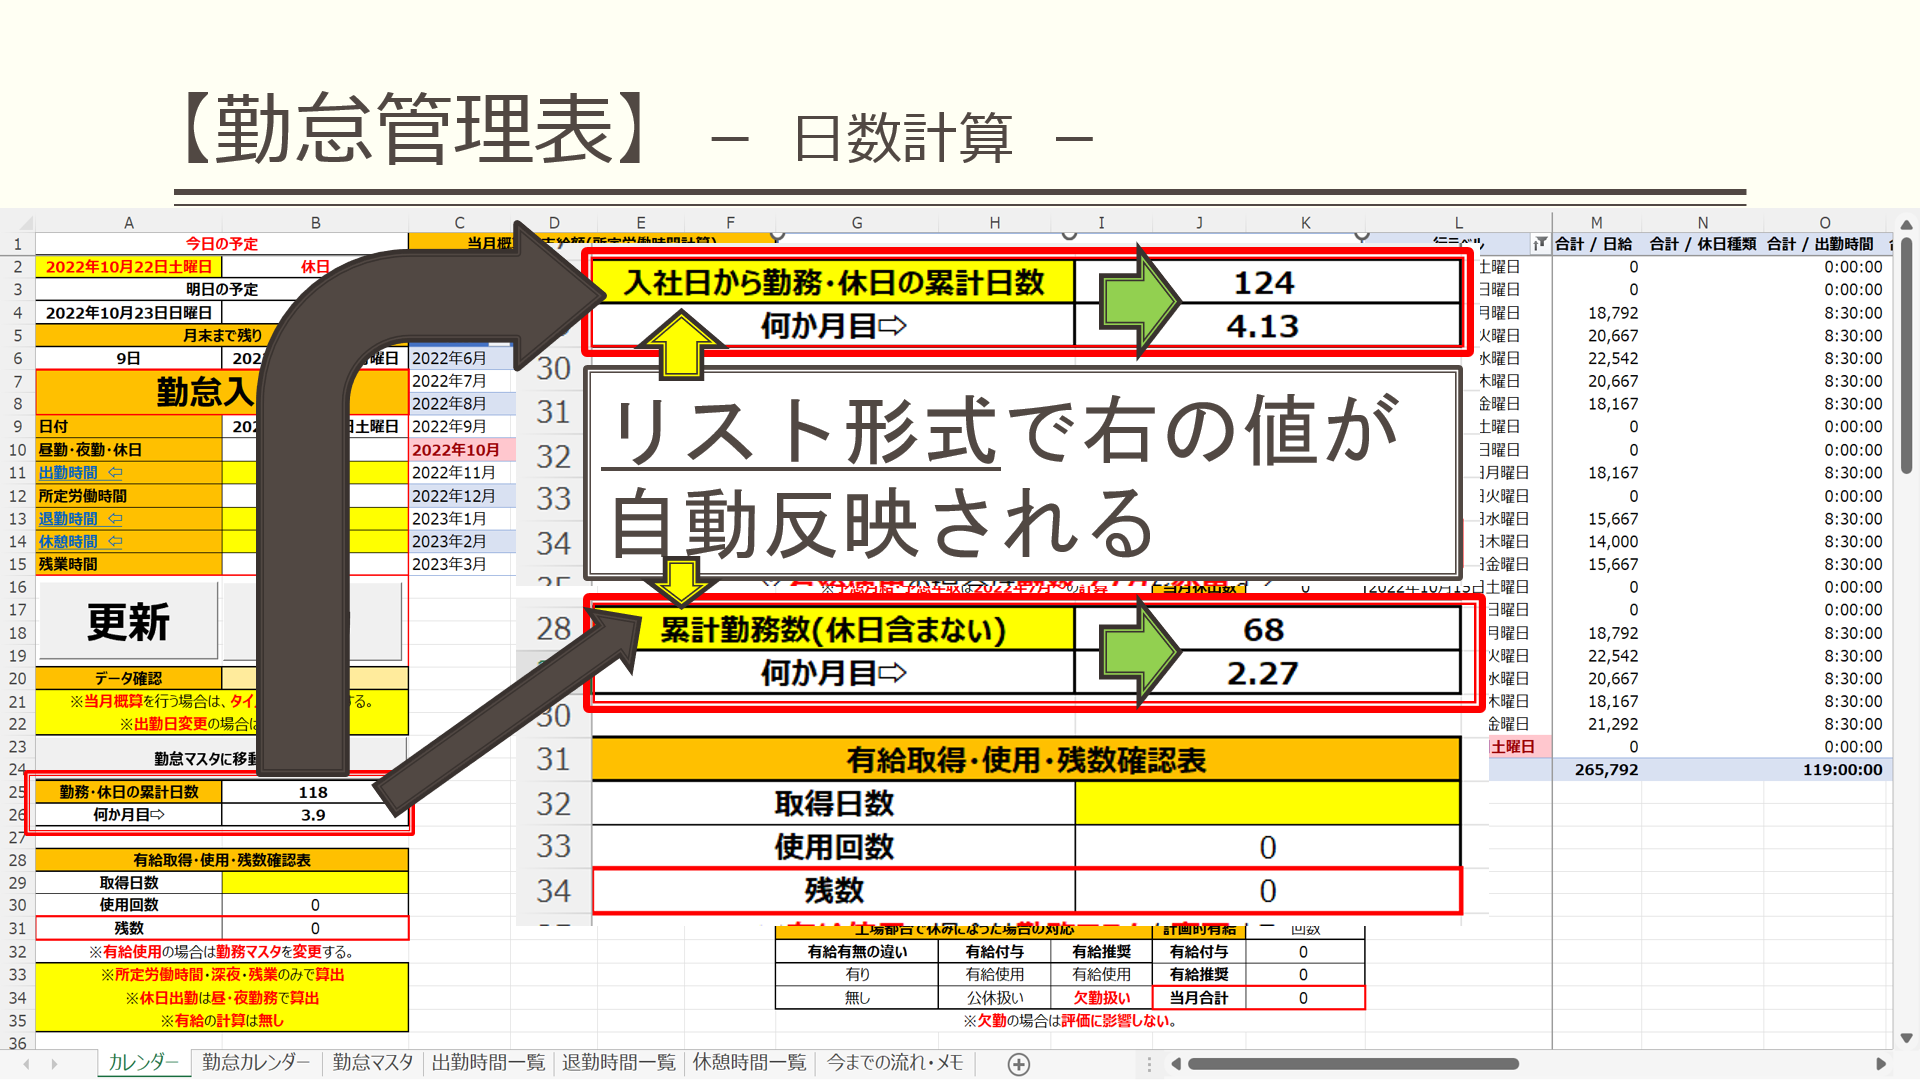This screenshot has width=1920, height=1080.
Task: Select 2022年8月 in the month list
Action: point(462,404)
